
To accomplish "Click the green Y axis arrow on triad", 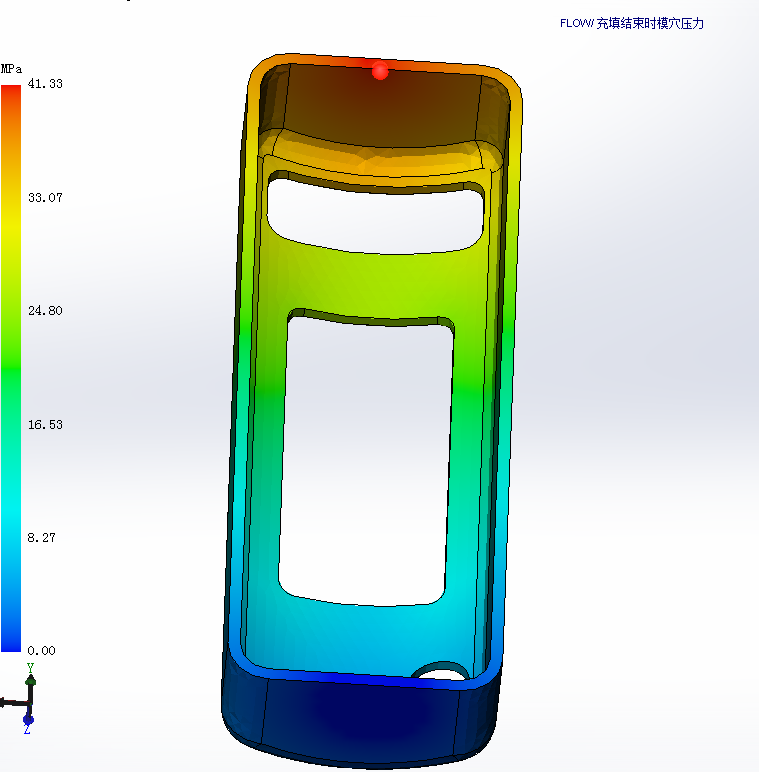I will pyautogui.click(x=30, y=679).
